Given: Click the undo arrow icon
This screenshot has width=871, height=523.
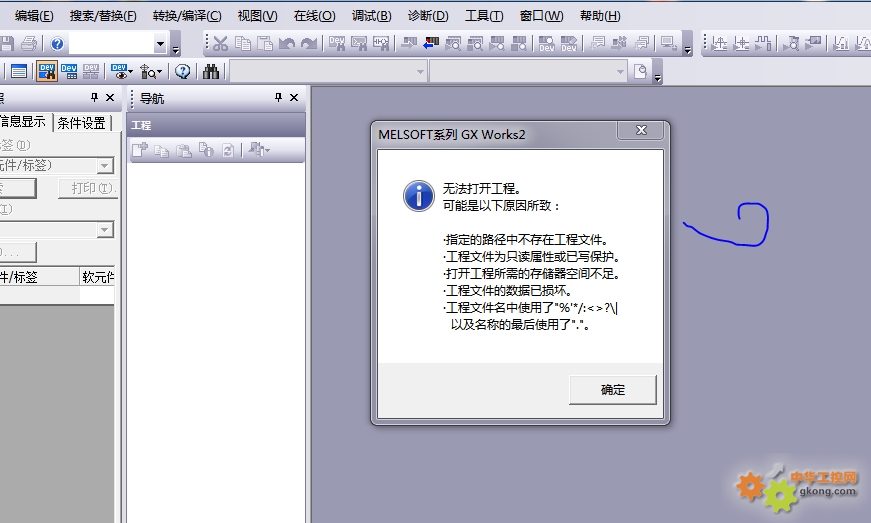Looking at the screenshot, I should coord(287,43).
